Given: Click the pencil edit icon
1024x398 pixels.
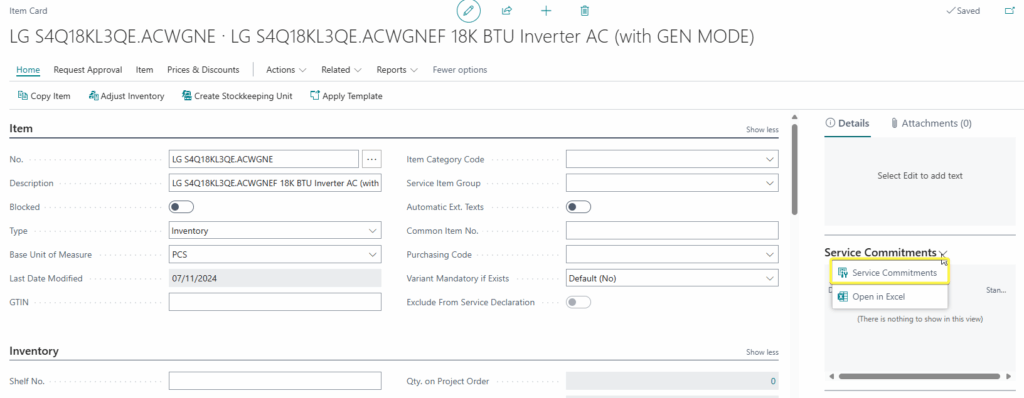Looking at the screenshot, I should [468, 11].
